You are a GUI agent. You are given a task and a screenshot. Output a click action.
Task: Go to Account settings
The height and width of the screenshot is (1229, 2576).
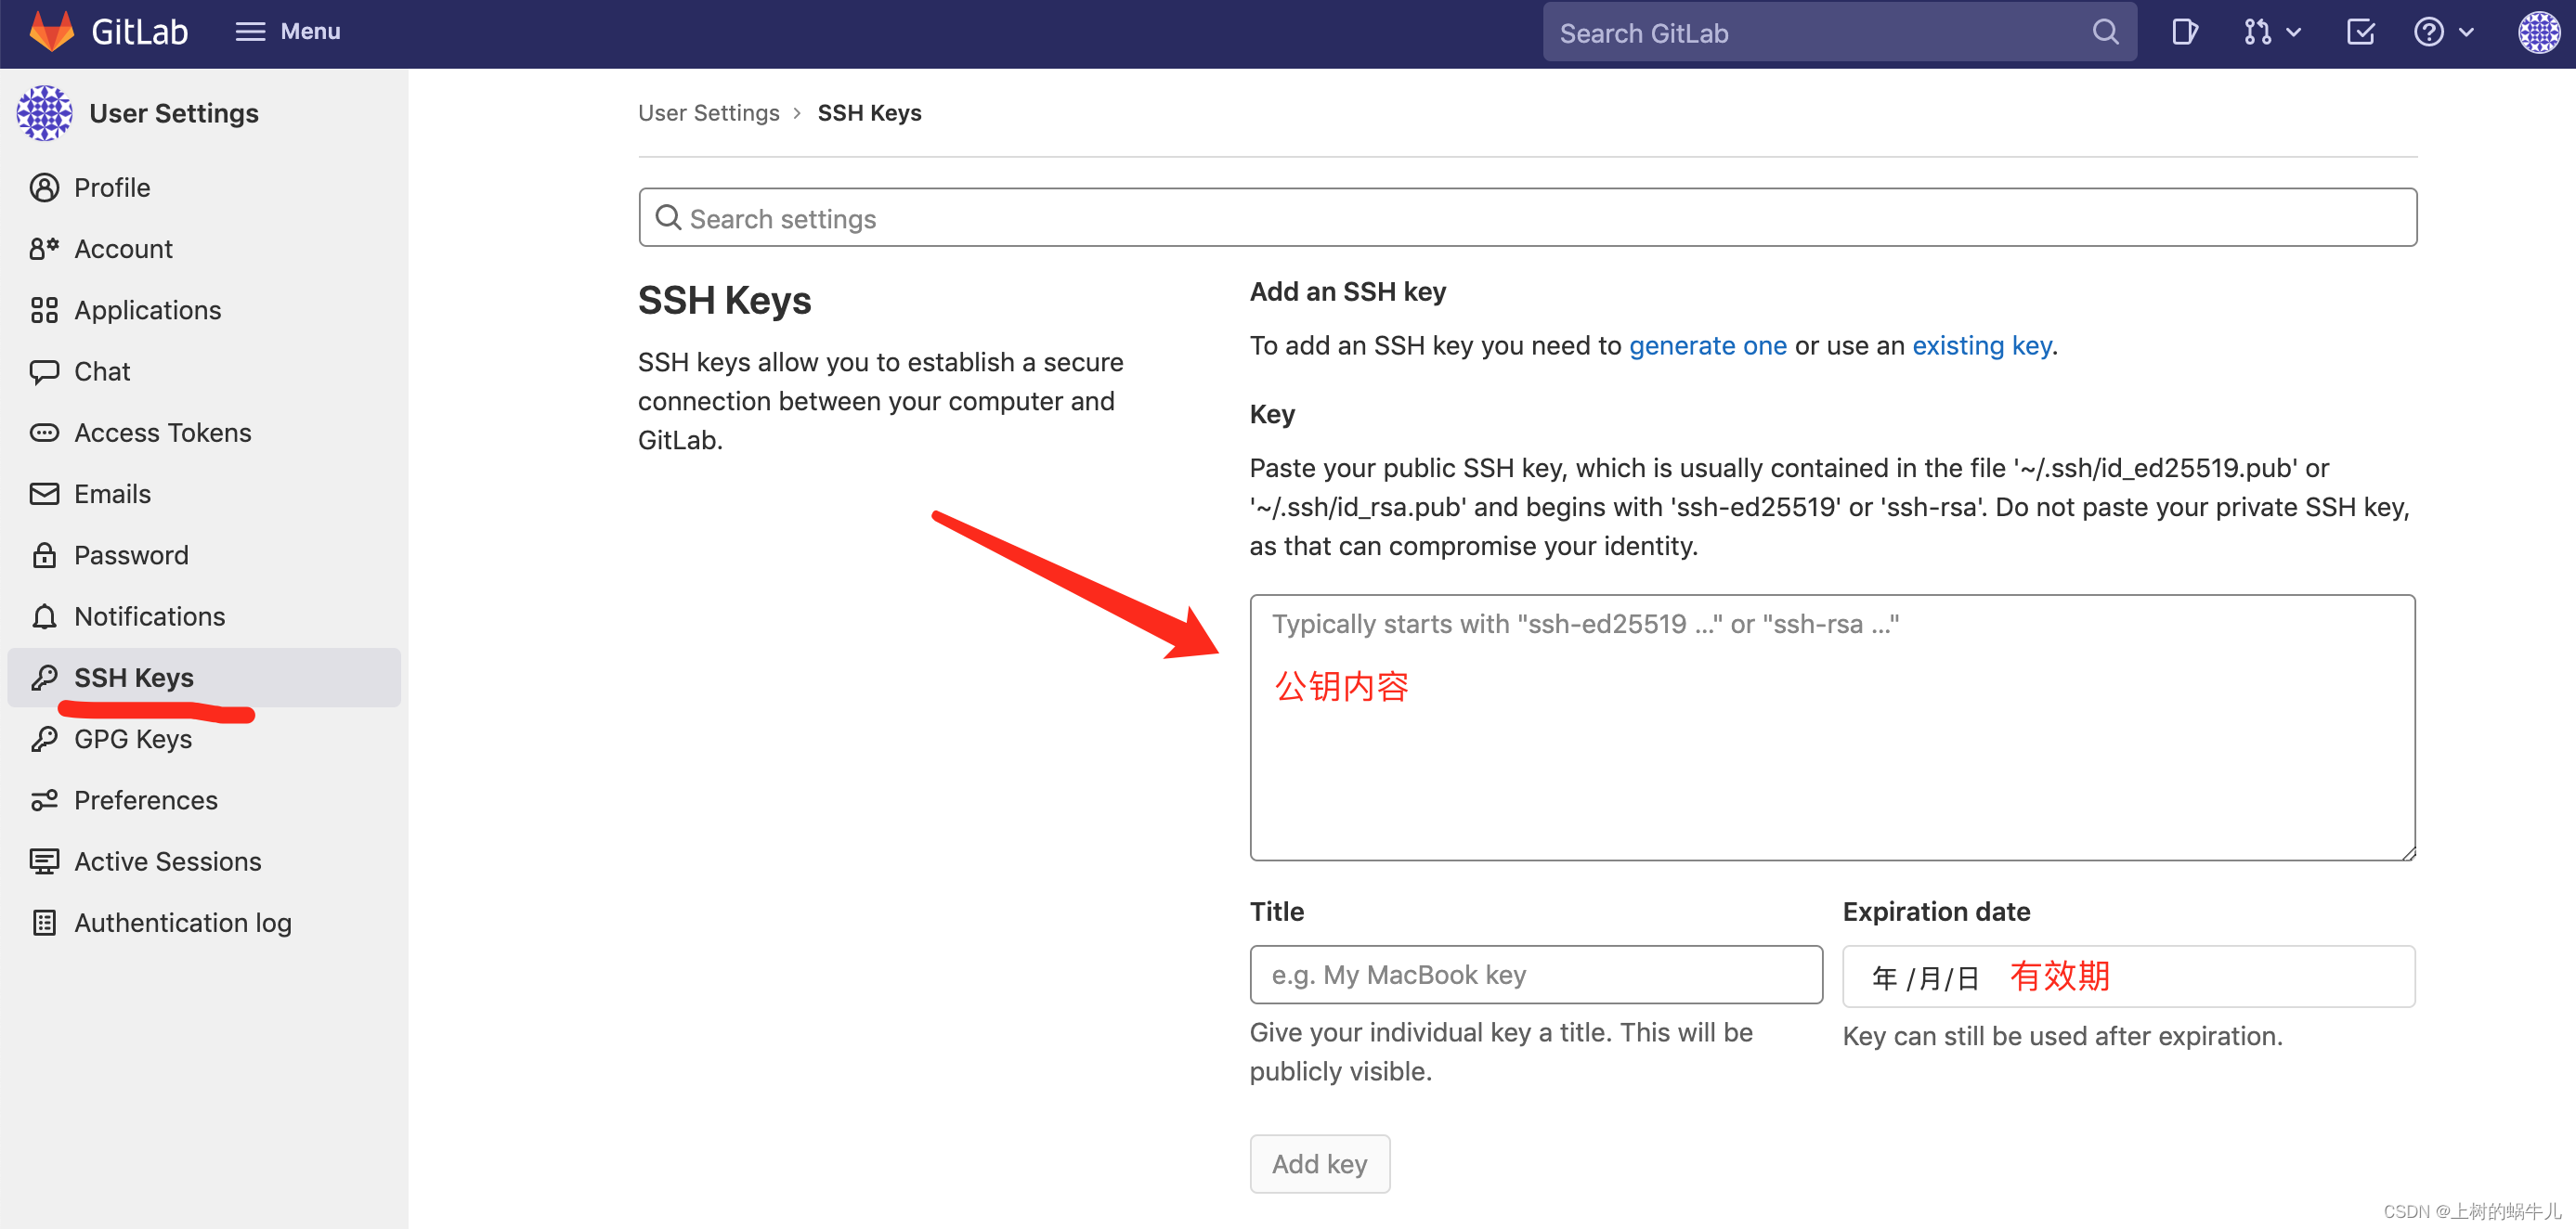coord(123,248)
